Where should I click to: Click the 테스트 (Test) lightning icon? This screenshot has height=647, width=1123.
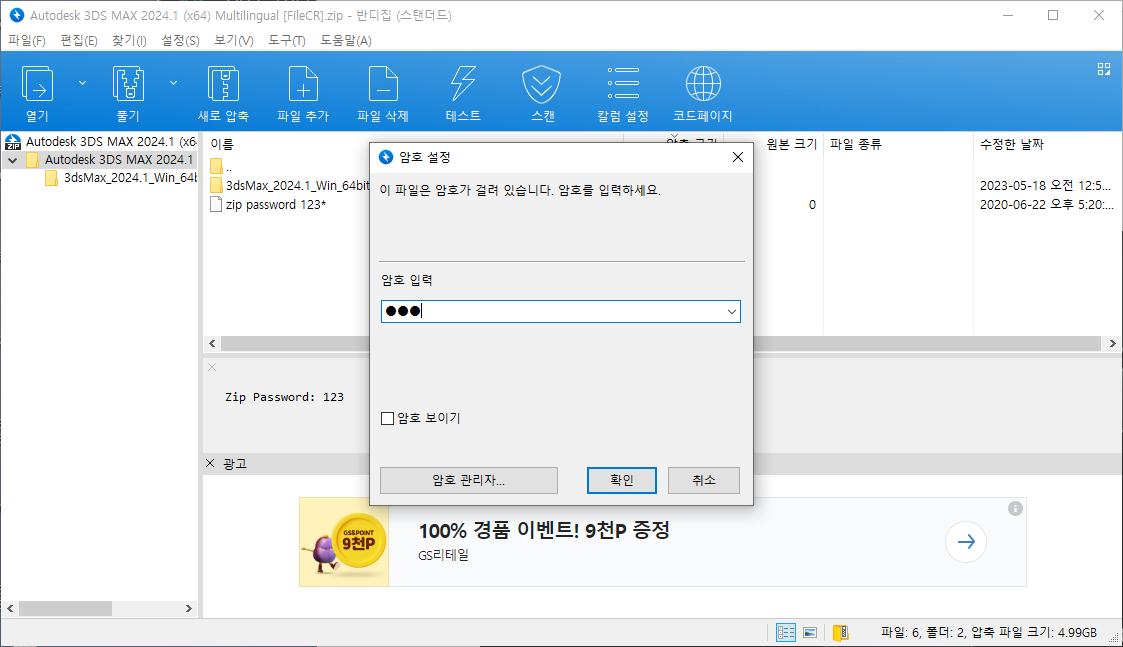point(463,85)
